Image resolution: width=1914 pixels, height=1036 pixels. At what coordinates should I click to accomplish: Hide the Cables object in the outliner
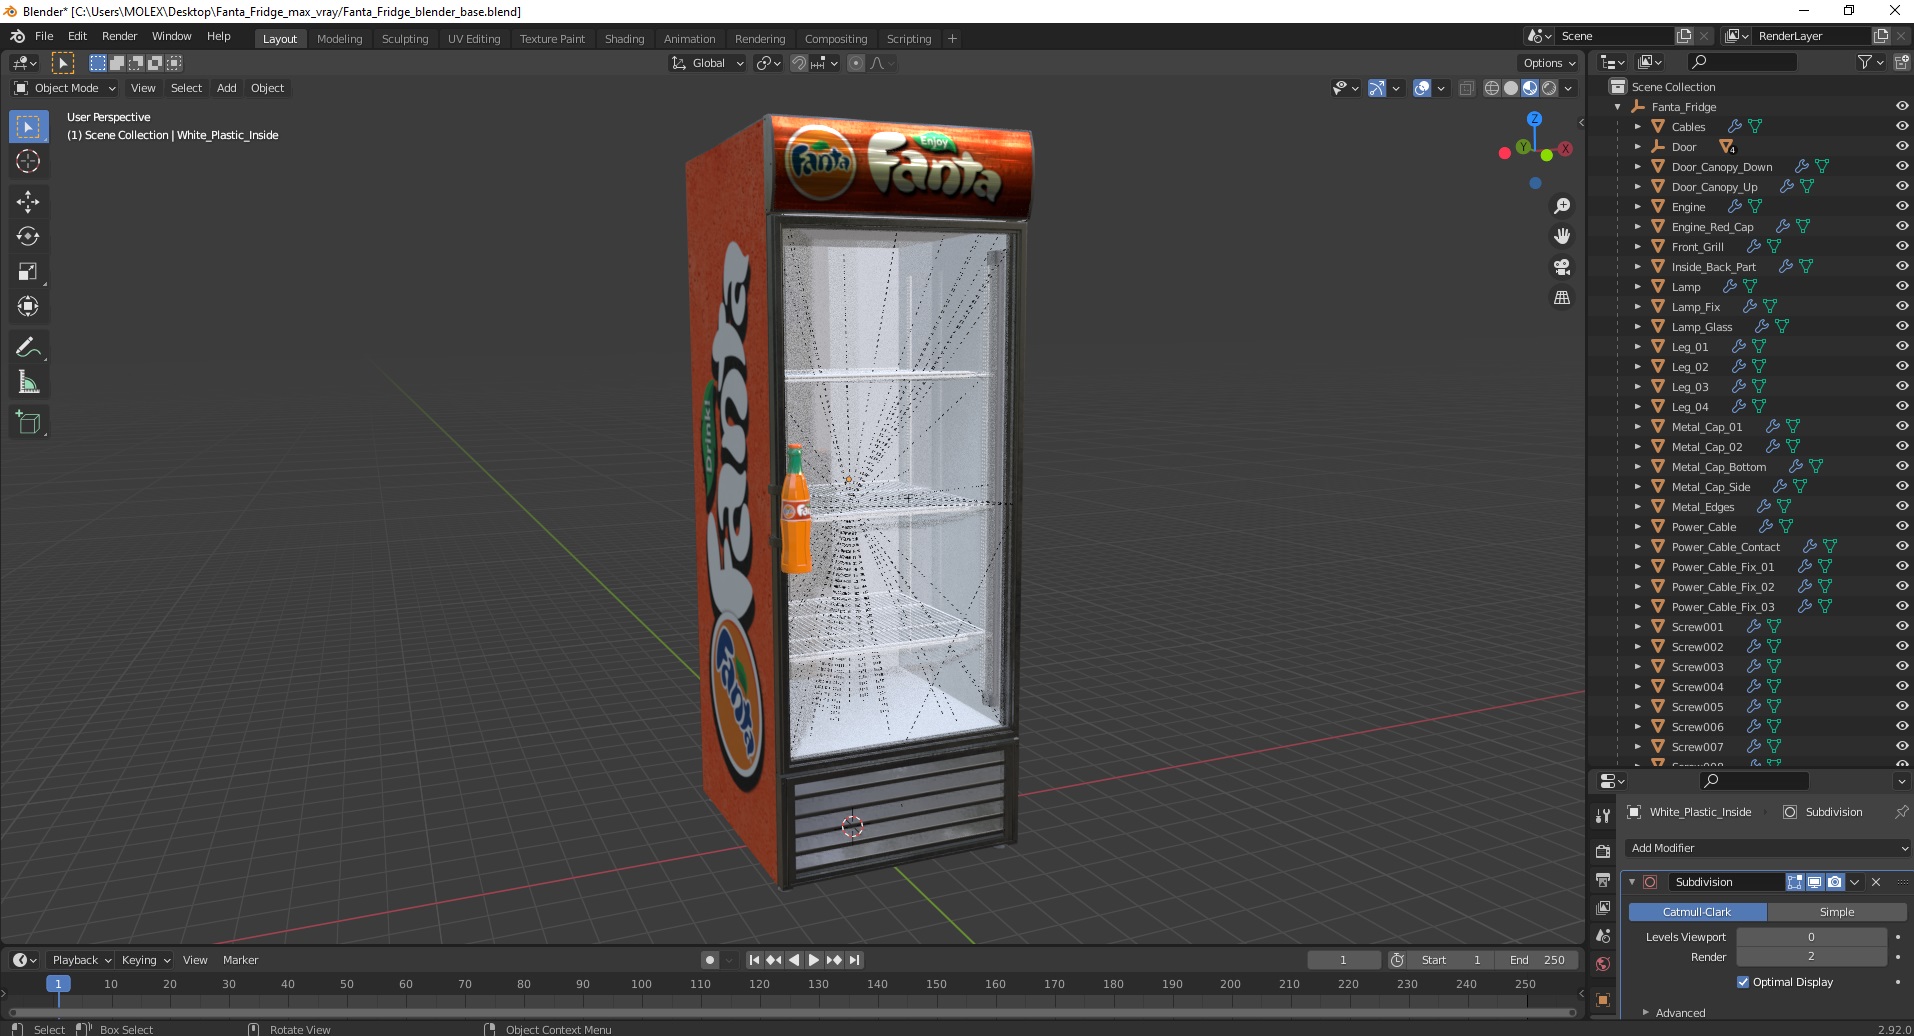coord(1902,126)
